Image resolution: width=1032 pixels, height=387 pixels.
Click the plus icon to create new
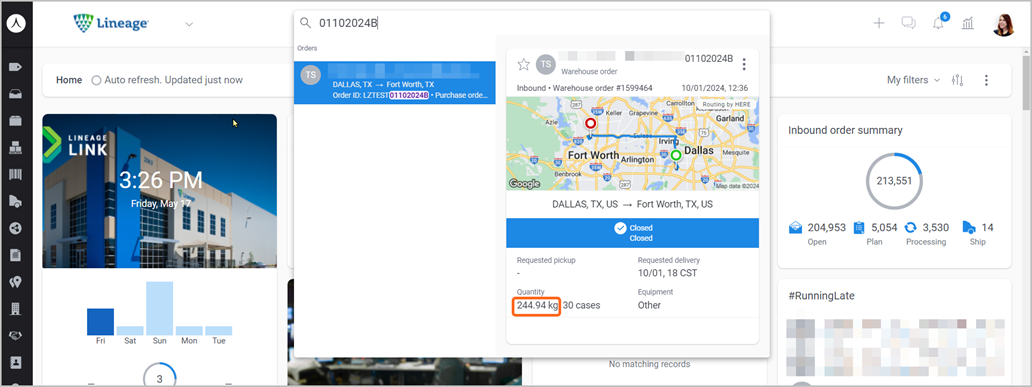(879, 23)
